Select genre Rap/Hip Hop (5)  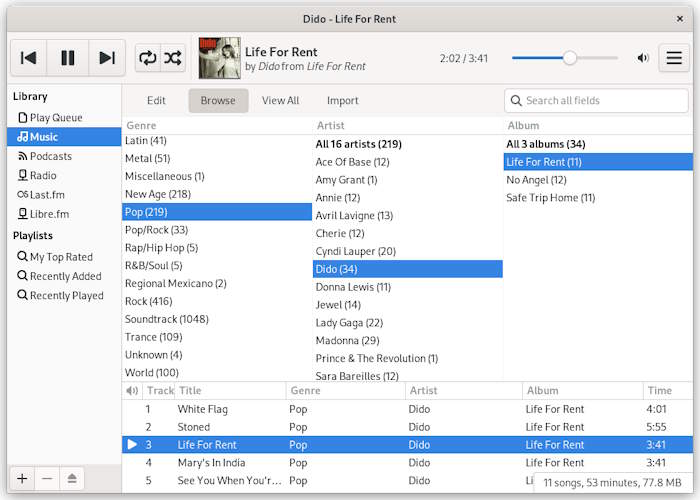click(x=217, y=248)
